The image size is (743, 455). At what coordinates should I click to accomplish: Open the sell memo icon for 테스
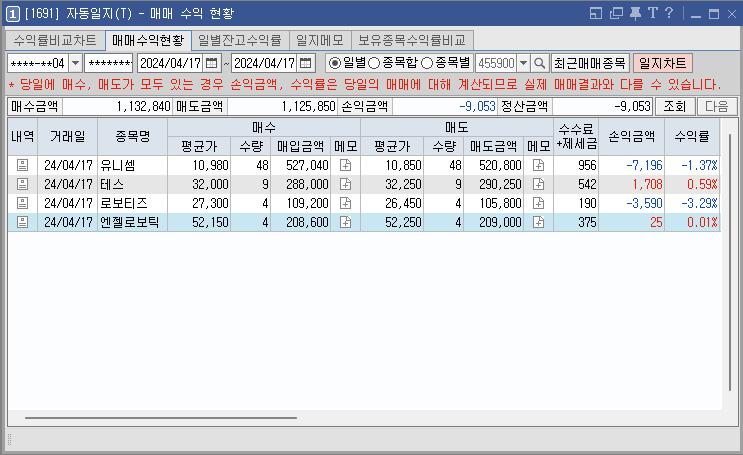click(x=538, y=184)
